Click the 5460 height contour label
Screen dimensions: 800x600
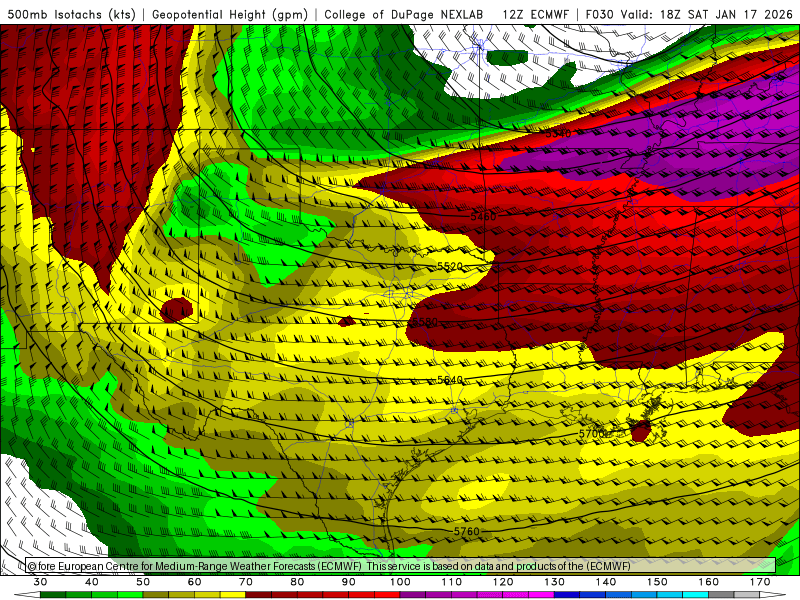[x=483, y=216]
